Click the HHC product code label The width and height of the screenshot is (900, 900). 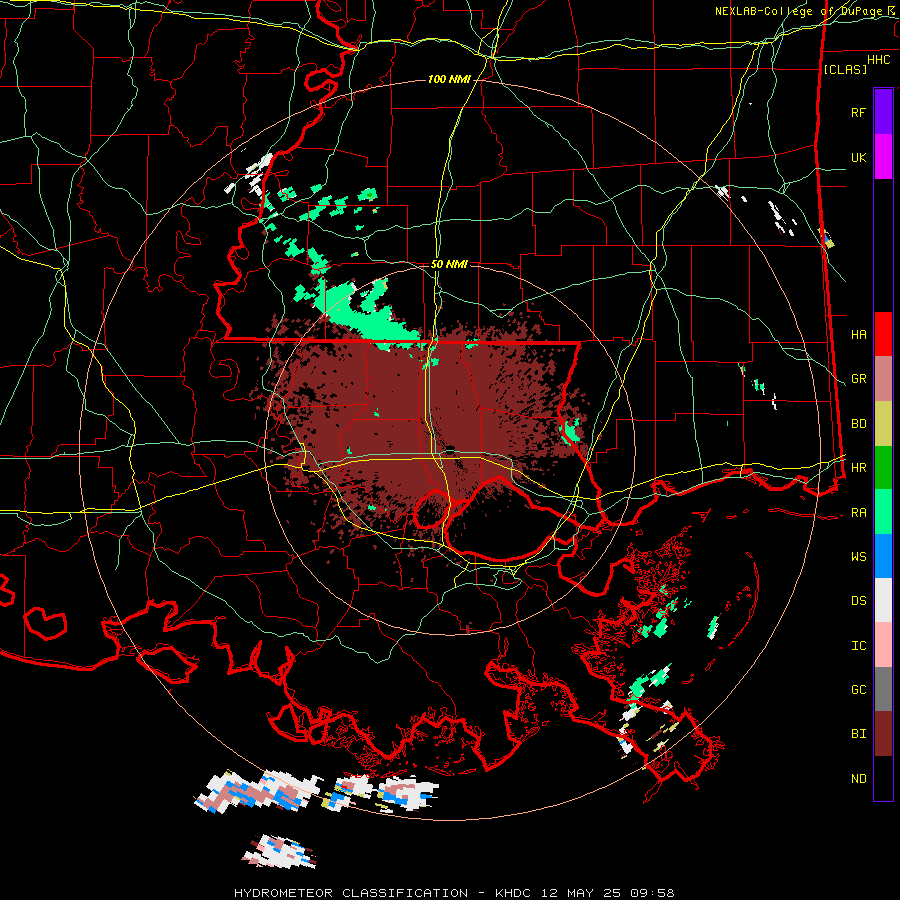(x=878, y=60)
